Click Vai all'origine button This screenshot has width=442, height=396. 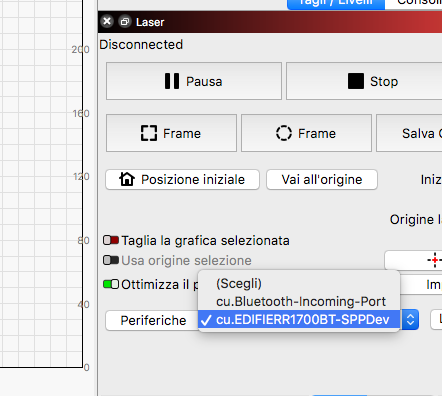[x=322, y=180]
